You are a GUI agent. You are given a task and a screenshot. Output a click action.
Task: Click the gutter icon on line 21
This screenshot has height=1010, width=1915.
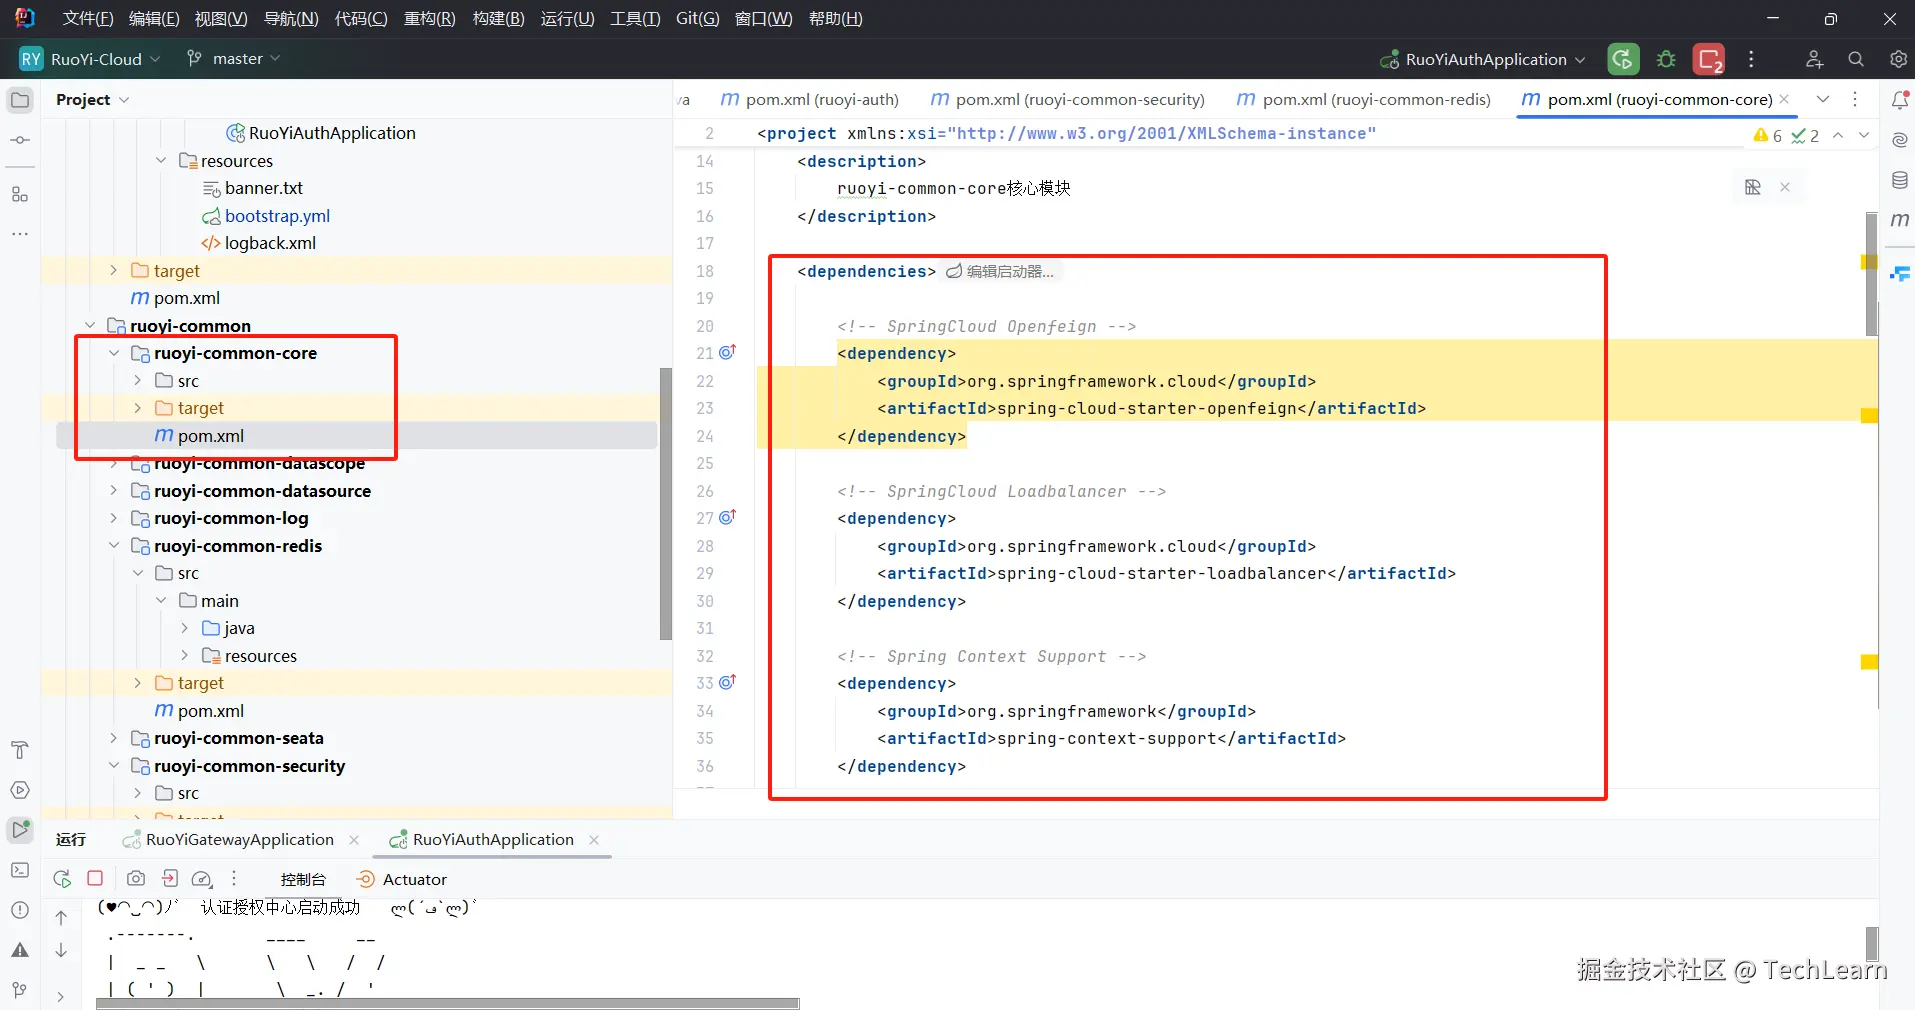point(727,352)
